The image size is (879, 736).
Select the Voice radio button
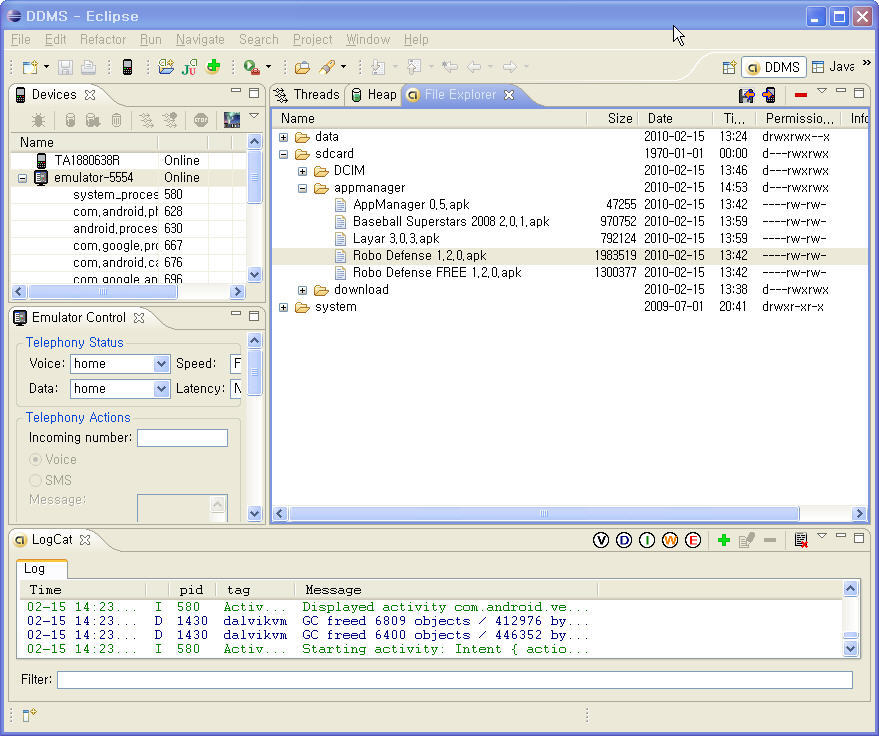[x=35, y=460]
